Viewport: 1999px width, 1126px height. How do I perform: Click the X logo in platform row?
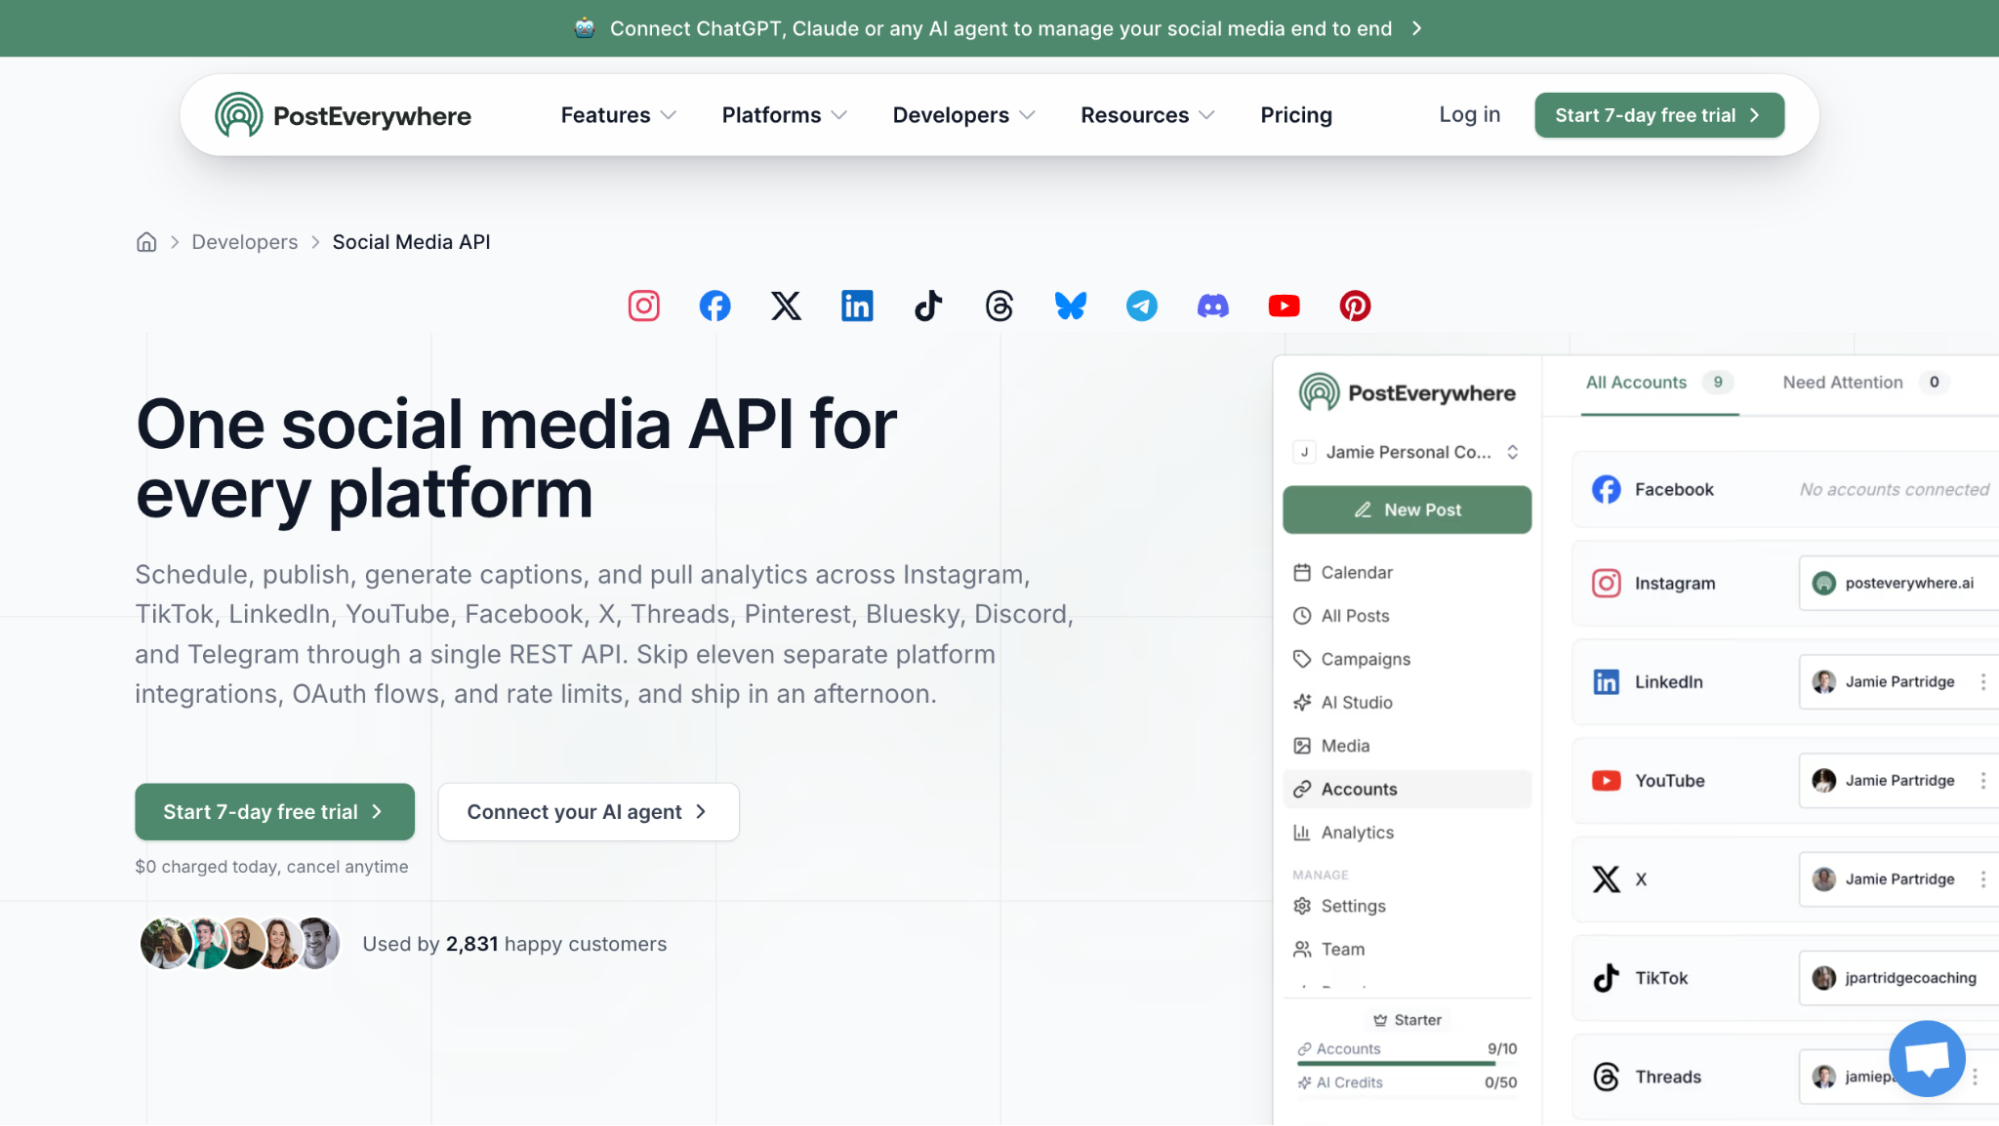(x=786, y=306)
